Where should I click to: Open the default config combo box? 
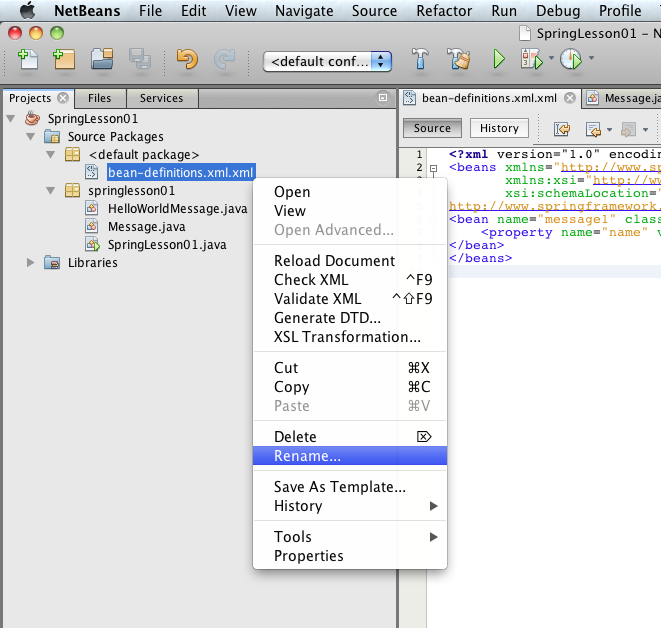(327, 62)
